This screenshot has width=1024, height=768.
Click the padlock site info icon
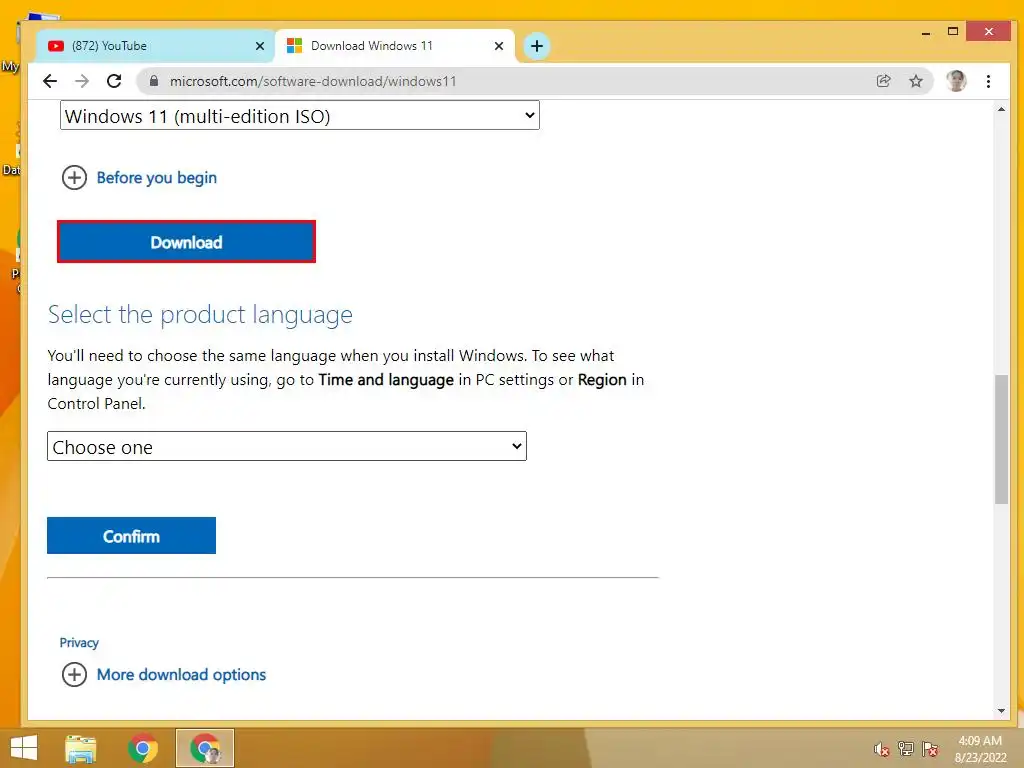pos(154,81)
